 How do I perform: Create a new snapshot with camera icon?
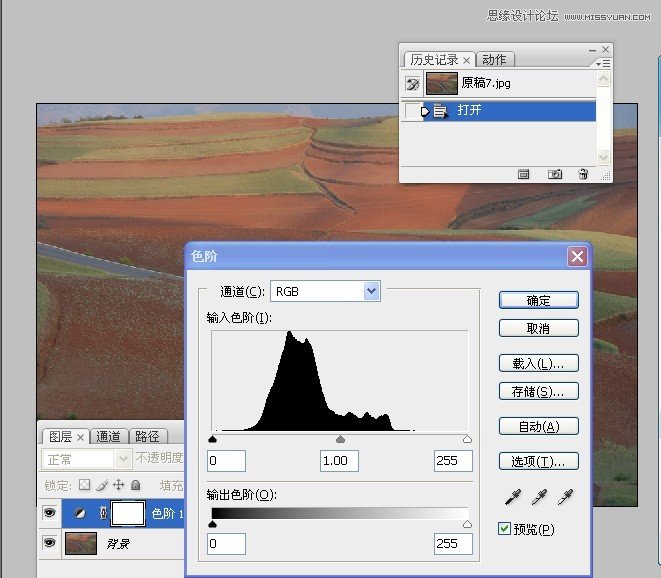coord(555,174)
